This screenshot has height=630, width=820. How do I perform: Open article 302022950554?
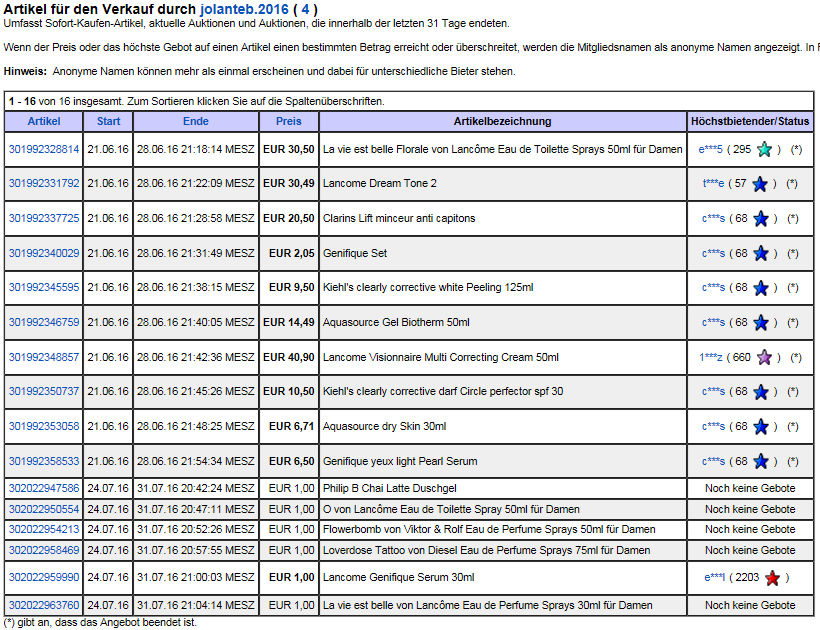[44, 509]
